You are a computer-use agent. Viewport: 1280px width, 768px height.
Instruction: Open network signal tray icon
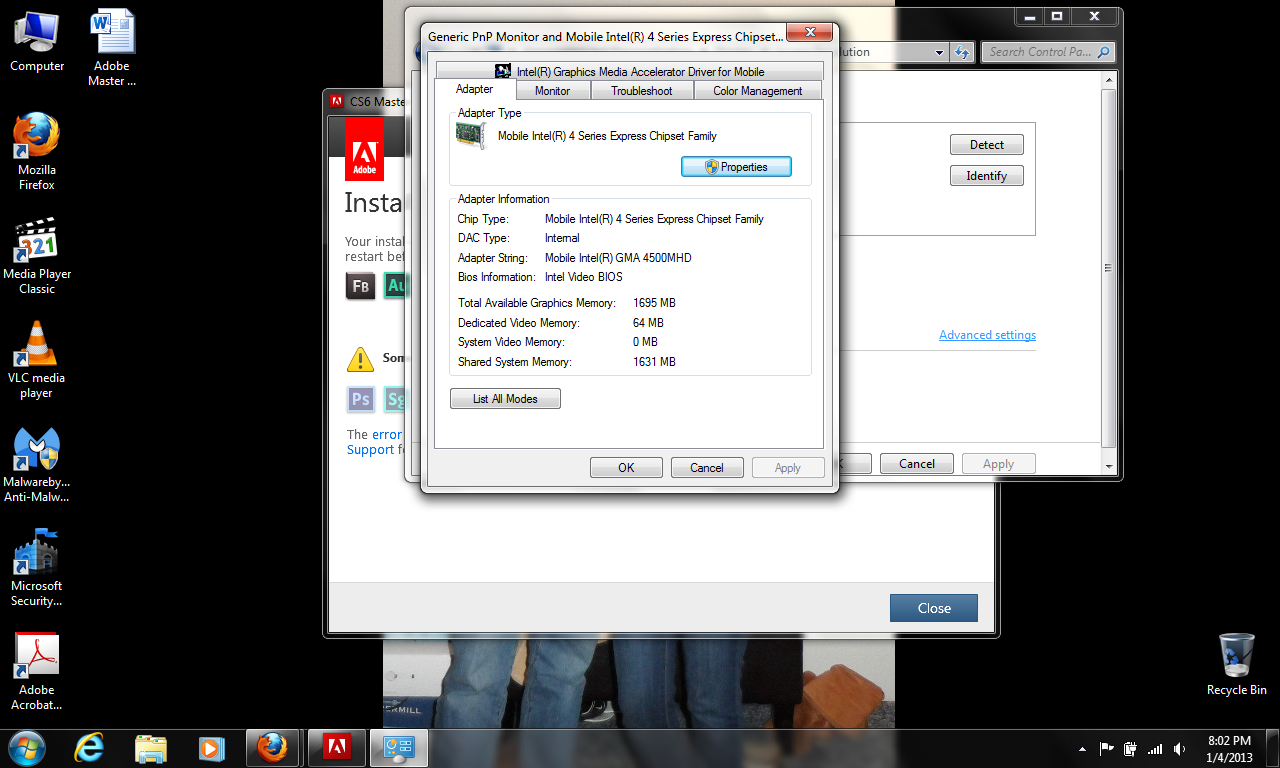1155,748
